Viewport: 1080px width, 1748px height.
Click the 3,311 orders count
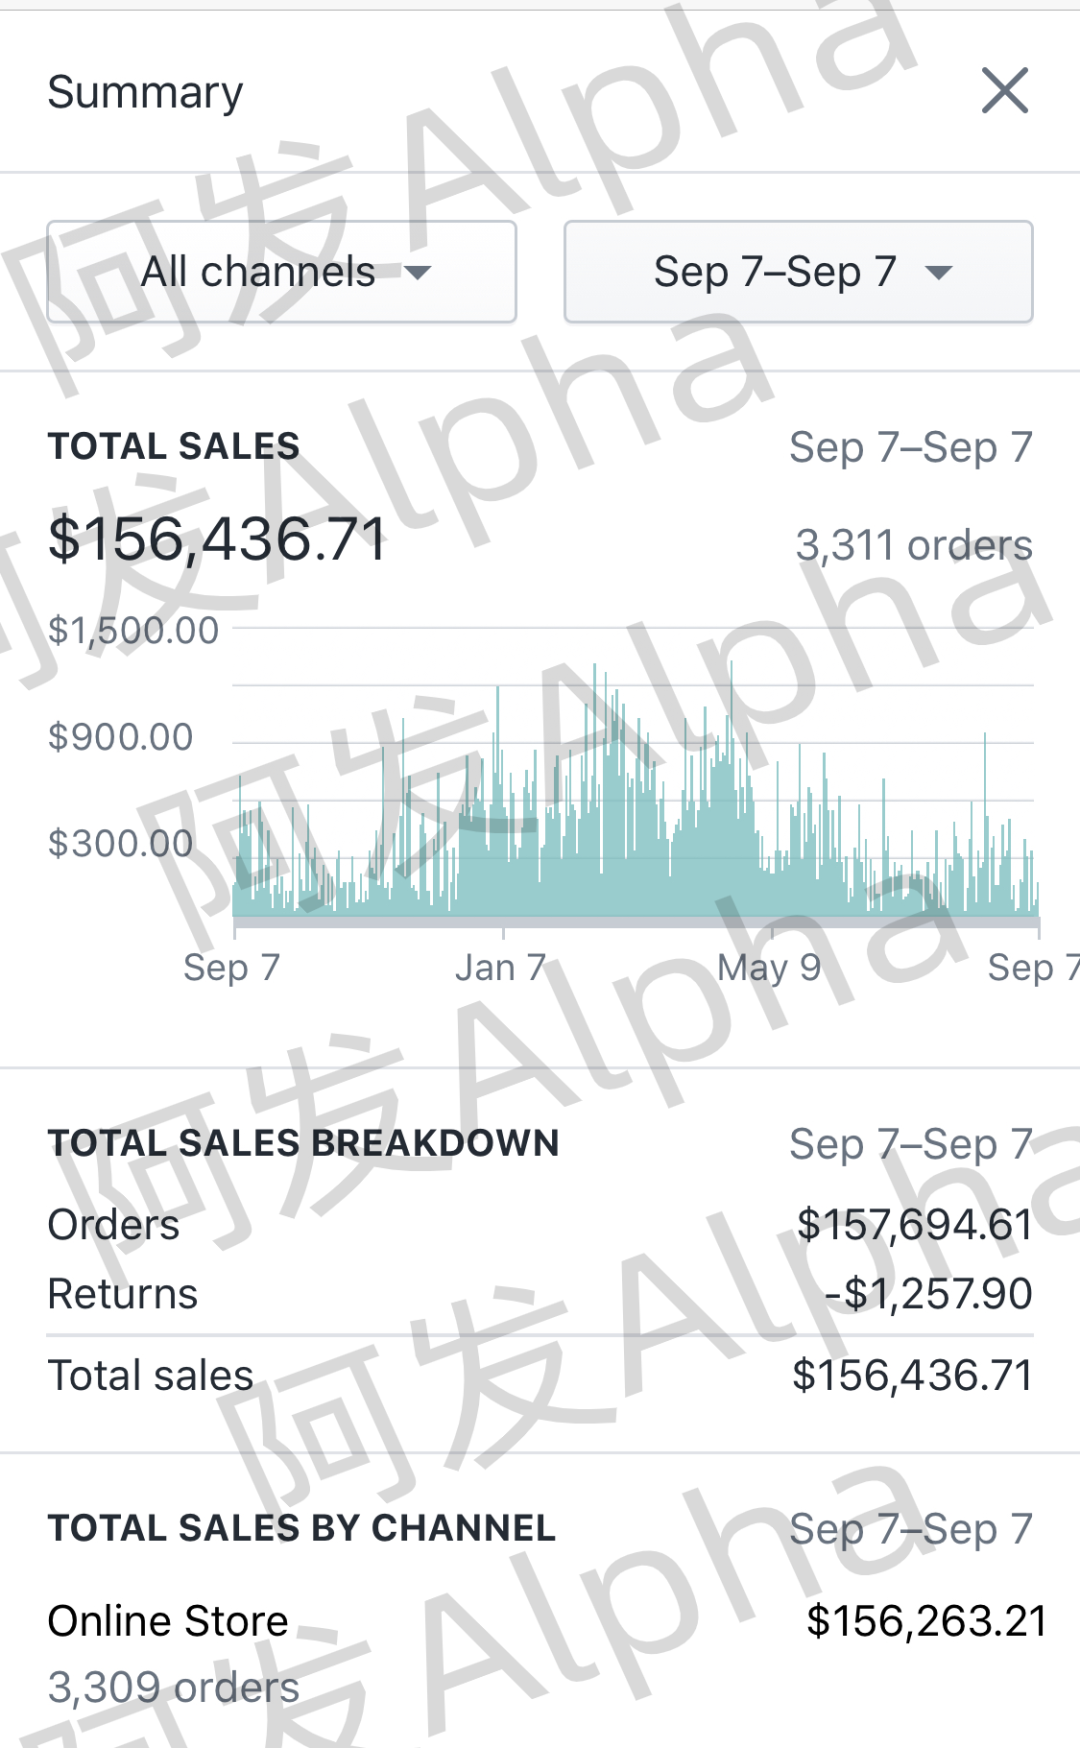[913, 546]
